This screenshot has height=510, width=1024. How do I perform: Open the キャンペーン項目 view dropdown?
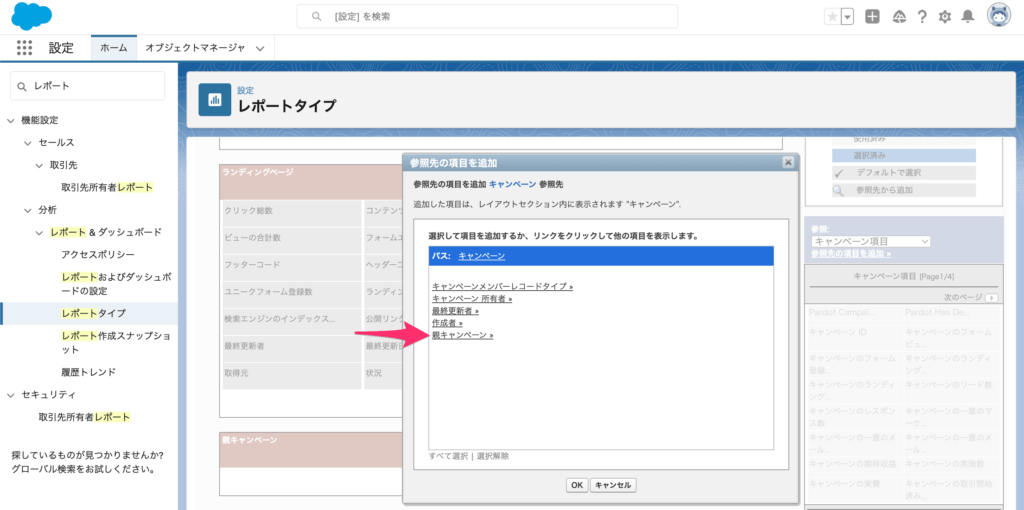pyautogui.click(x=871, y=242)
